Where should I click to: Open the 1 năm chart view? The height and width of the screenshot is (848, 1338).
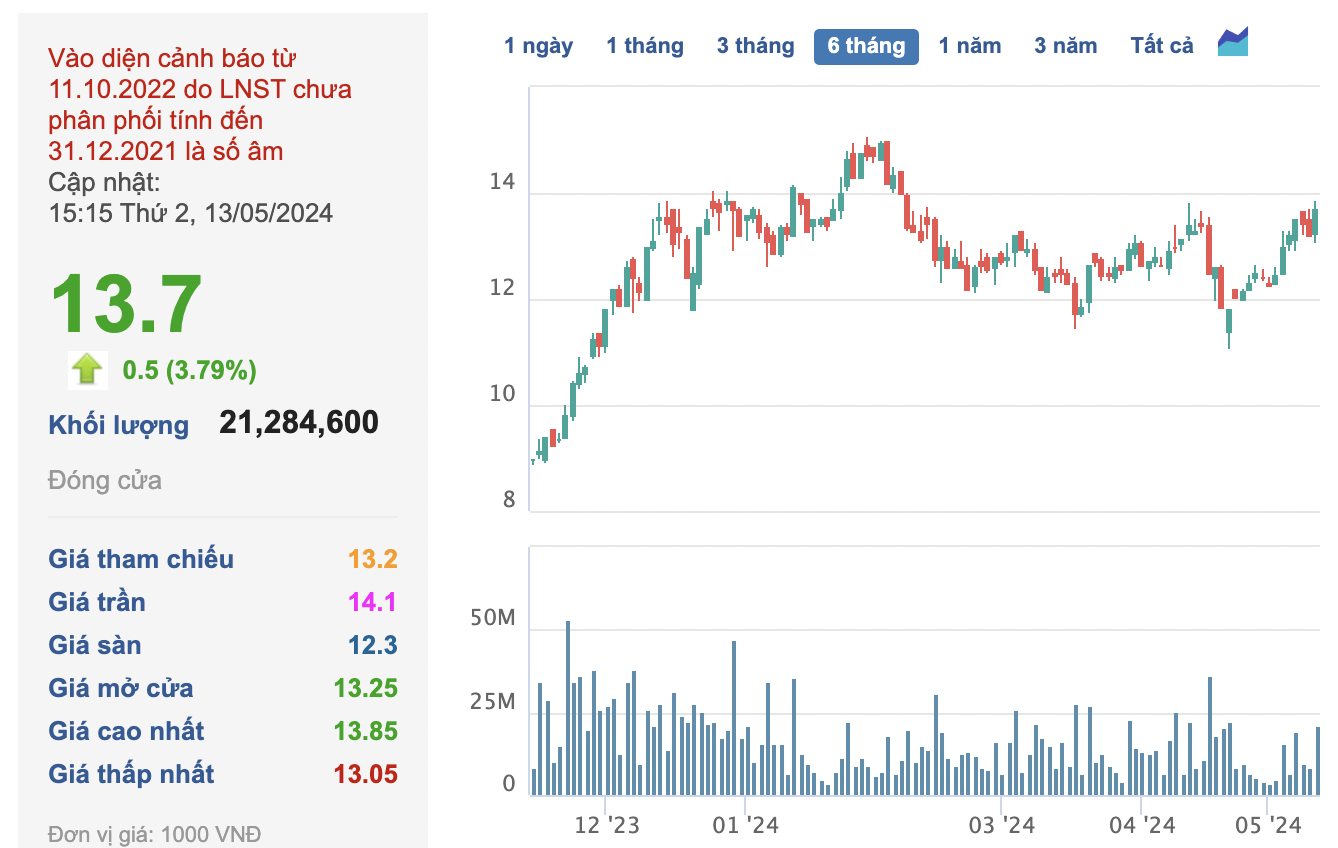pyautogui.click(x=969, y=46)
